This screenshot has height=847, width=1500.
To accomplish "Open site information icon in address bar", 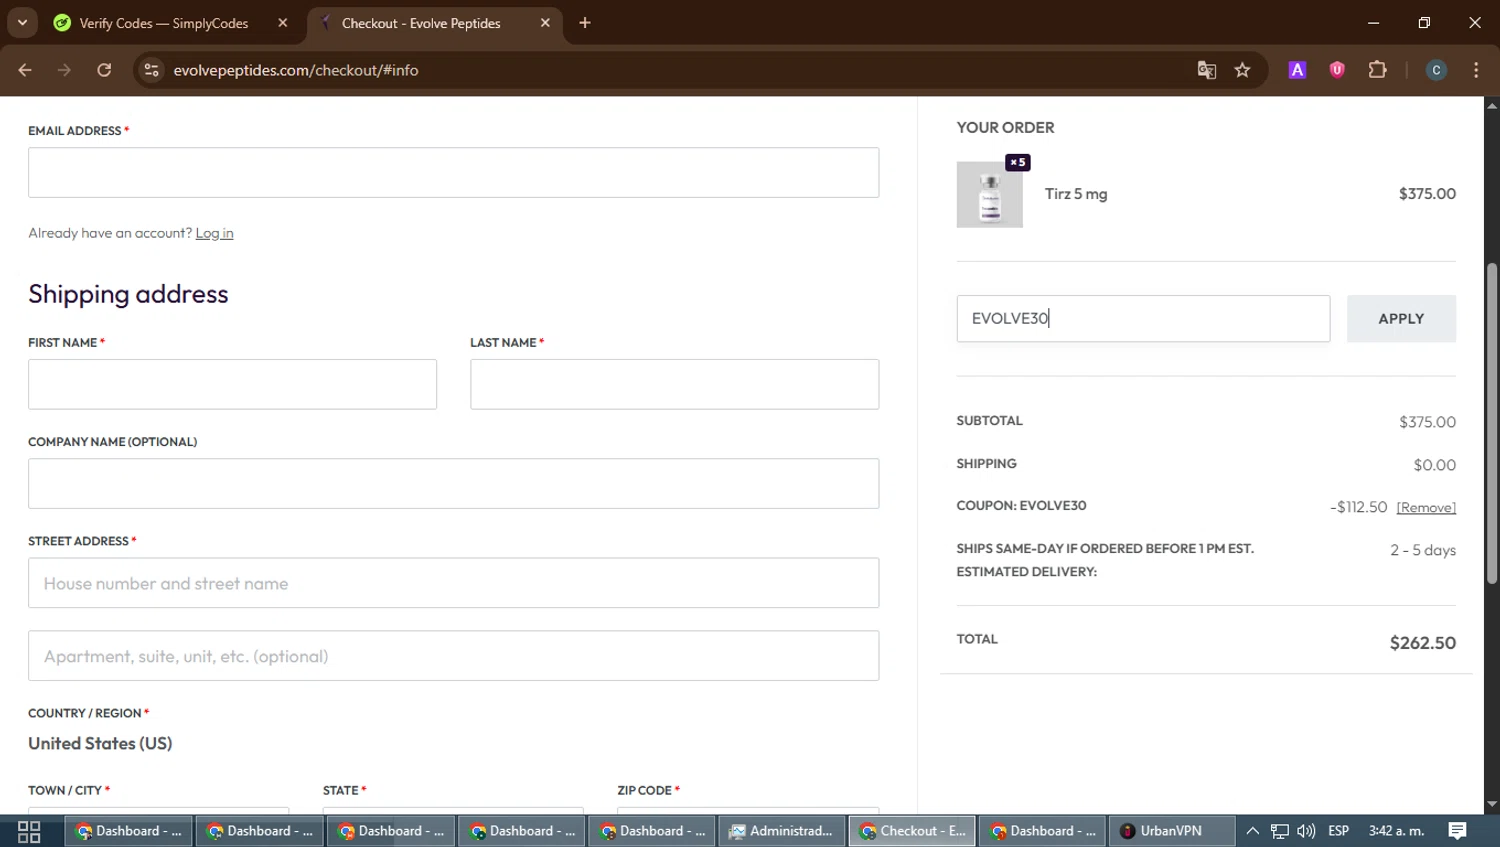I will [x=151, y=70].
